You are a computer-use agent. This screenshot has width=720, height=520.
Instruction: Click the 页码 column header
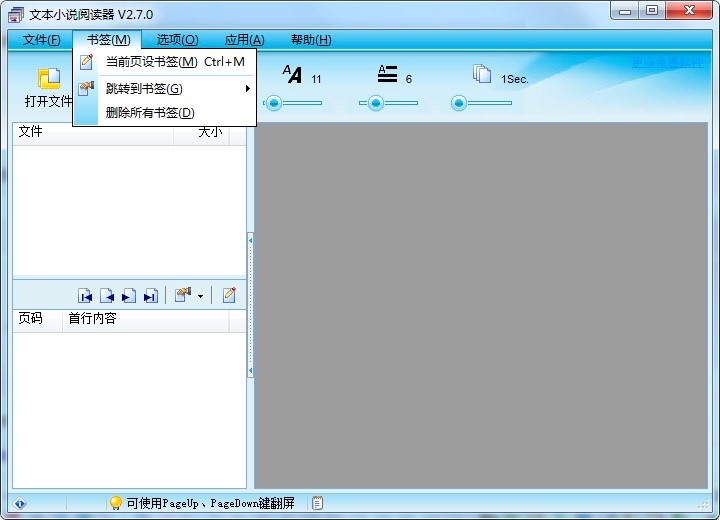coord(38,320)
